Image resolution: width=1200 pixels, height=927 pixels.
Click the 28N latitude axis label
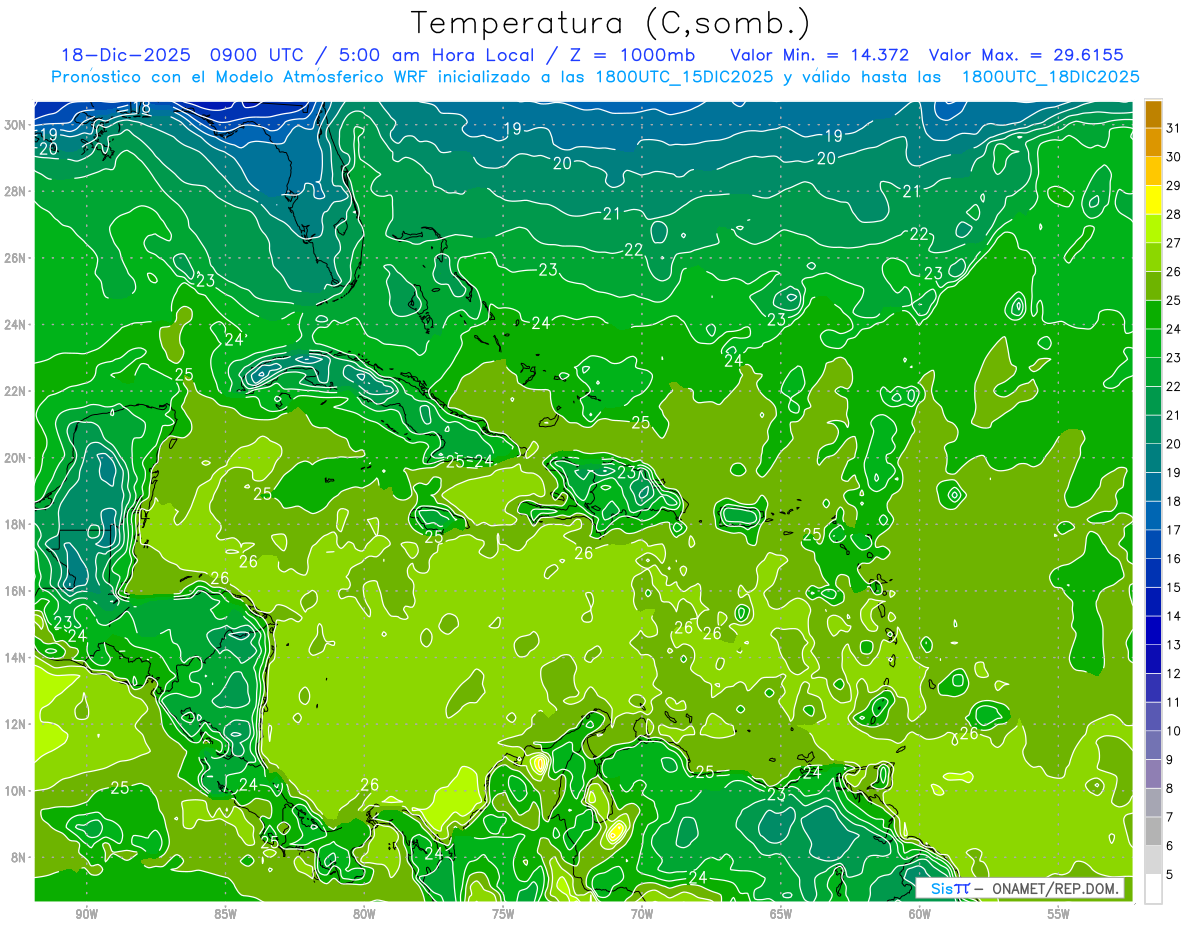[x=15, y=191]
